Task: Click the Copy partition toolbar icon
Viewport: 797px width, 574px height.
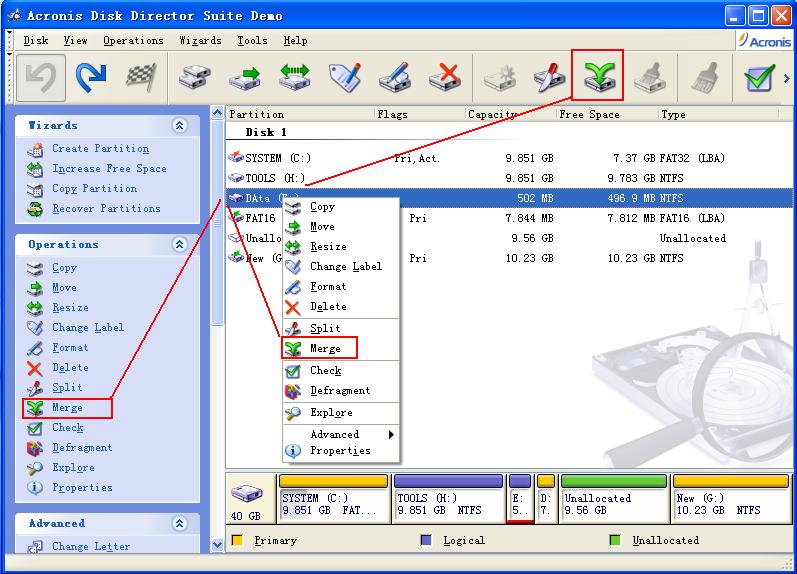Action: click(195, 78)
